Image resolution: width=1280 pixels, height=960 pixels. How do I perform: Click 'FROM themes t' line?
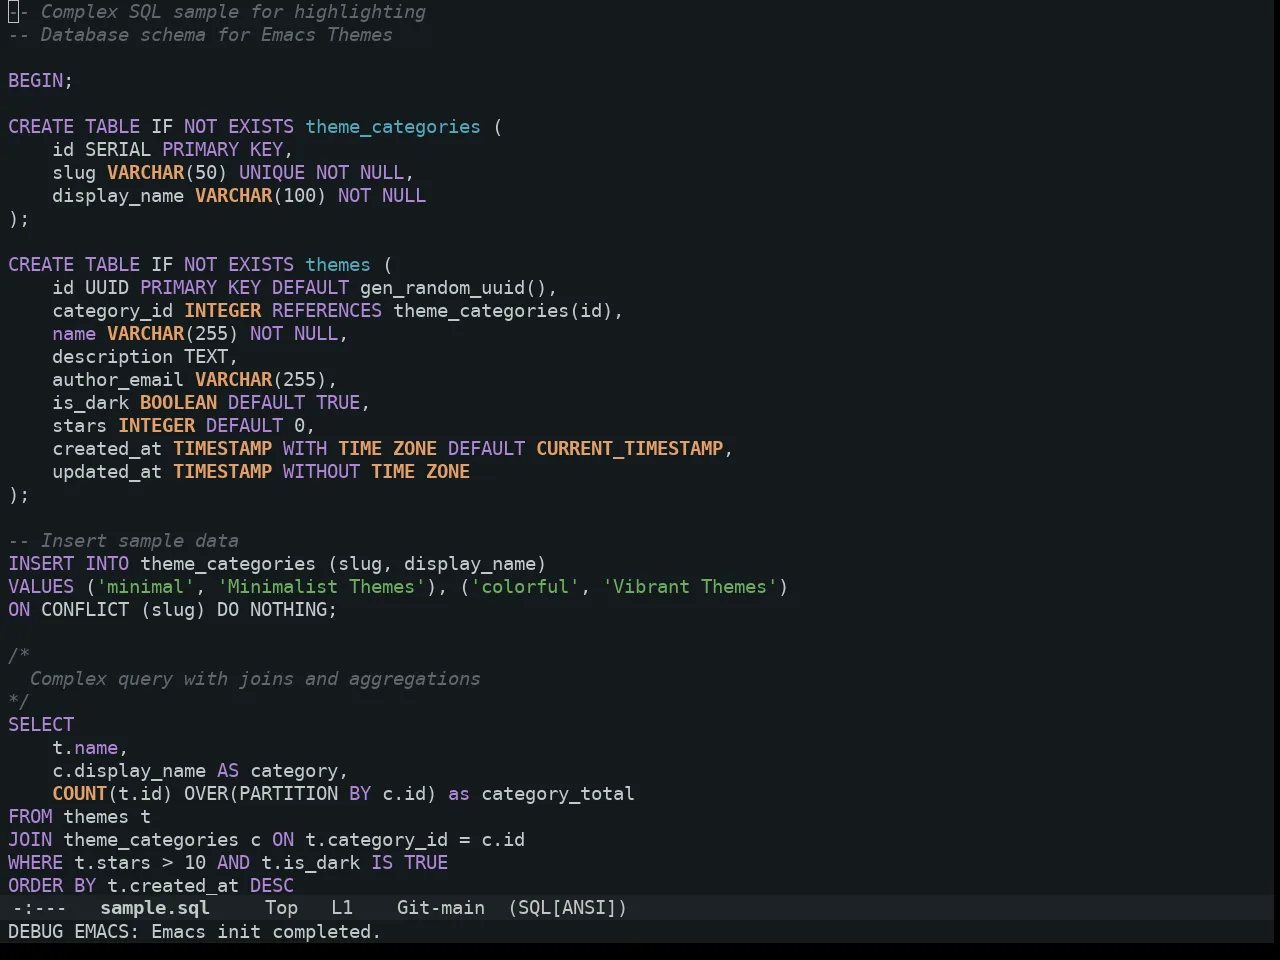80,817
